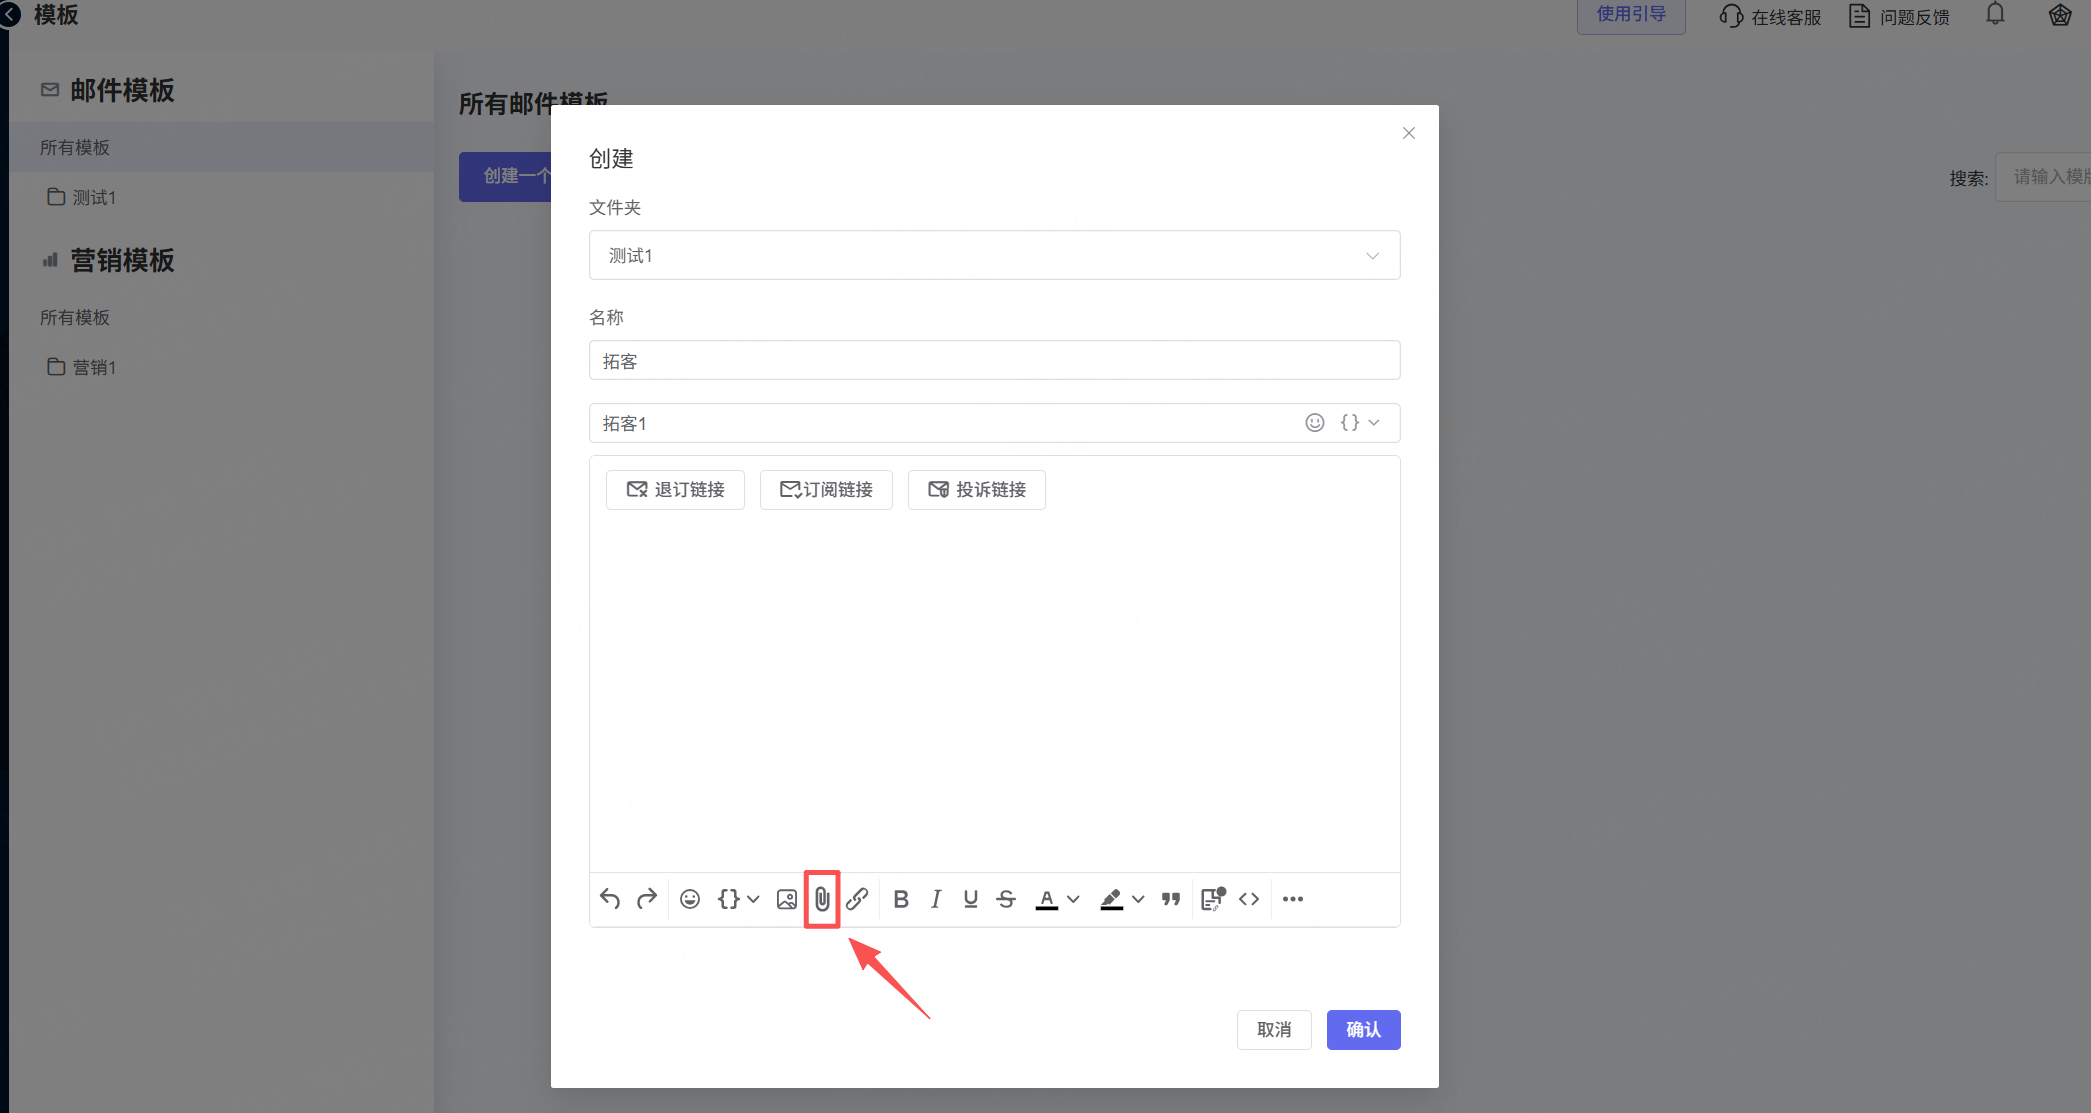Redo the last editor action
The image size is (2091, 1113).
tap(647, 899)
